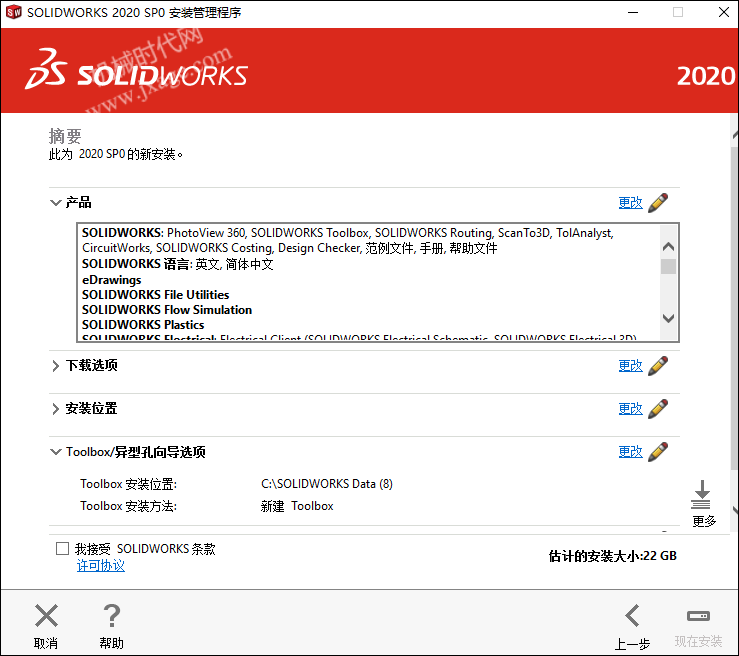
Task: Select SOLIDWORKS File Utilities in the product list
Action: pos(156,295)
